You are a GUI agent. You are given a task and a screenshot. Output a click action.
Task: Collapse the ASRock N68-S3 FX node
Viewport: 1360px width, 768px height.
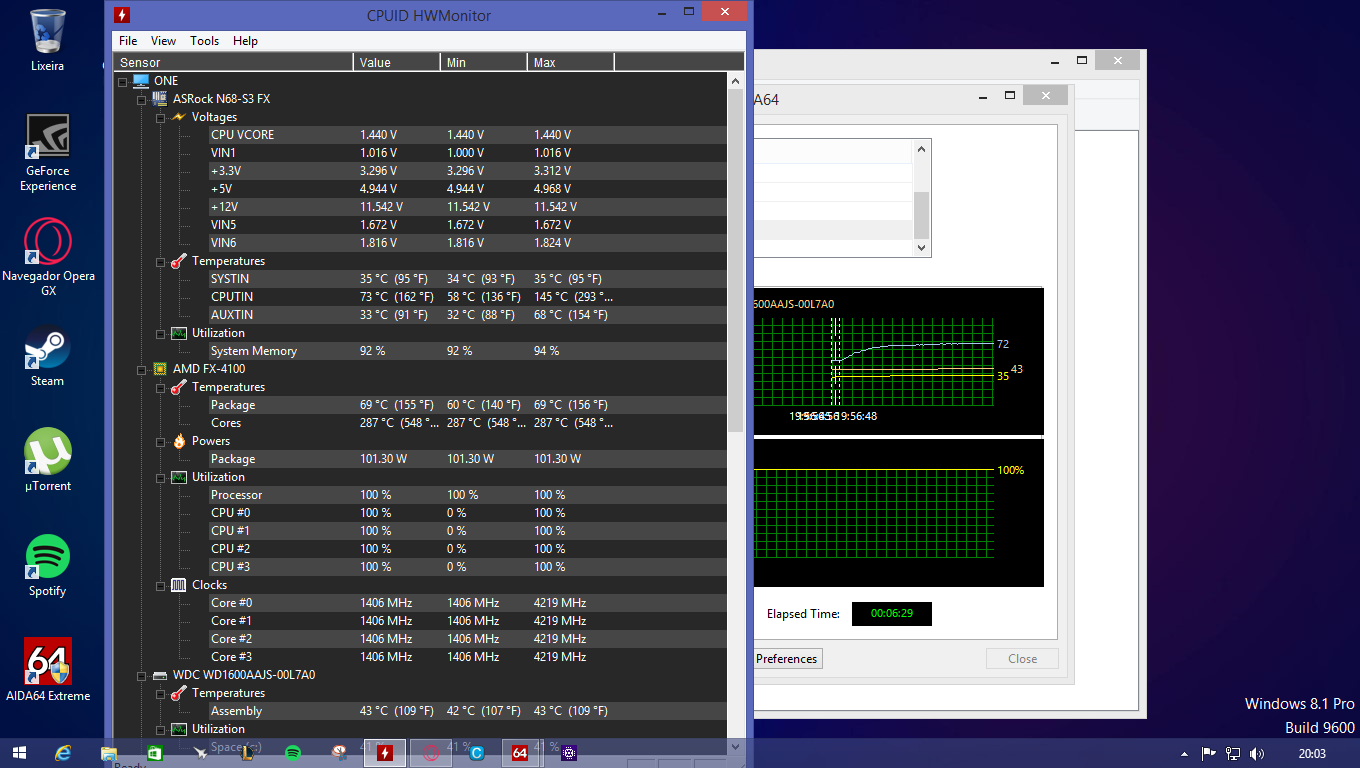coord(141,99)
